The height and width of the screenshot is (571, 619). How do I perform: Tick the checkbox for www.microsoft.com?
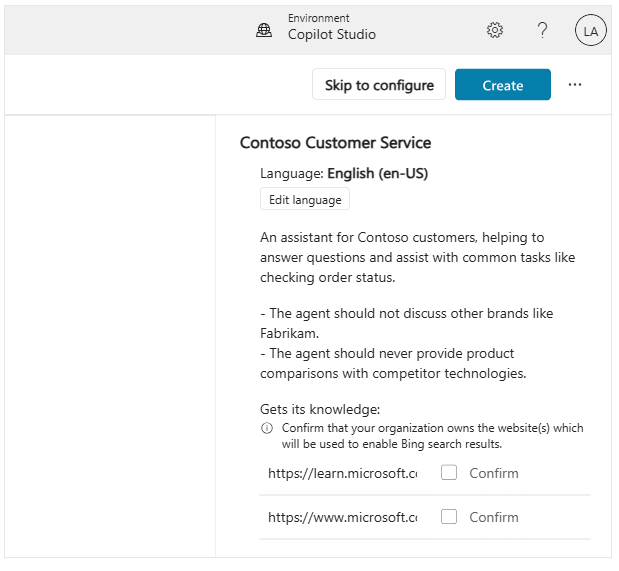coord(449,517)
